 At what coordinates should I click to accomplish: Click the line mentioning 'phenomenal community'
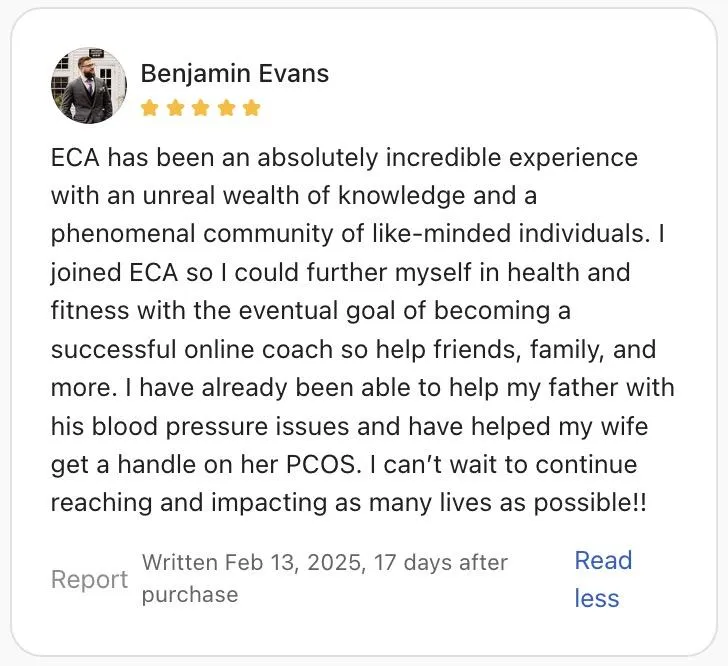tap(358, 234)
